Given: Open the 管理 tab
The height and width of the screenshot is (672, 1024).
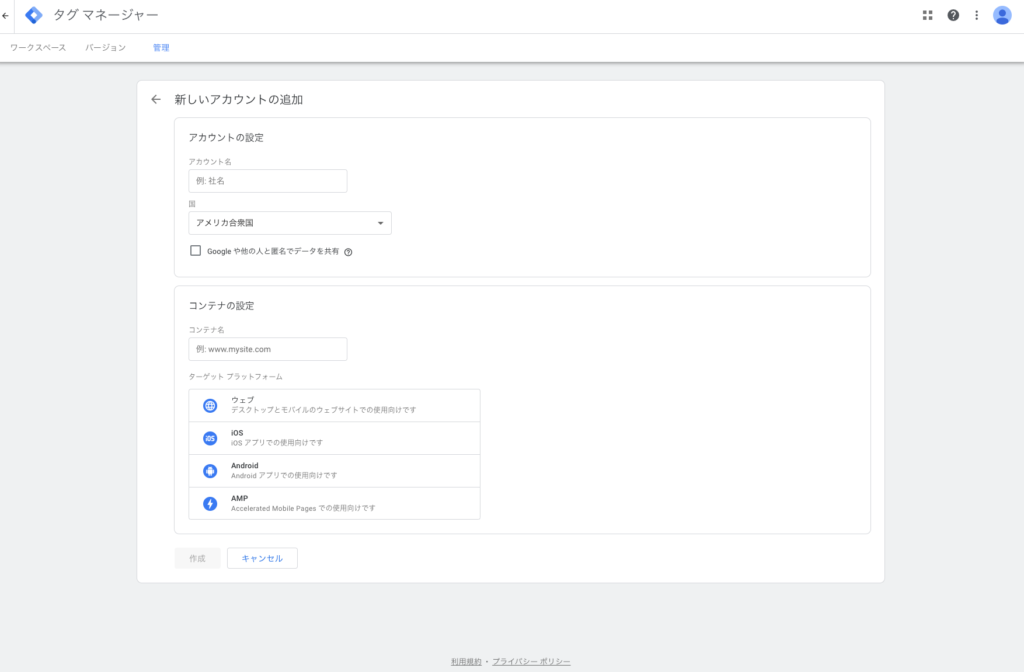Looking at the screenshot, I should (161, 48).
